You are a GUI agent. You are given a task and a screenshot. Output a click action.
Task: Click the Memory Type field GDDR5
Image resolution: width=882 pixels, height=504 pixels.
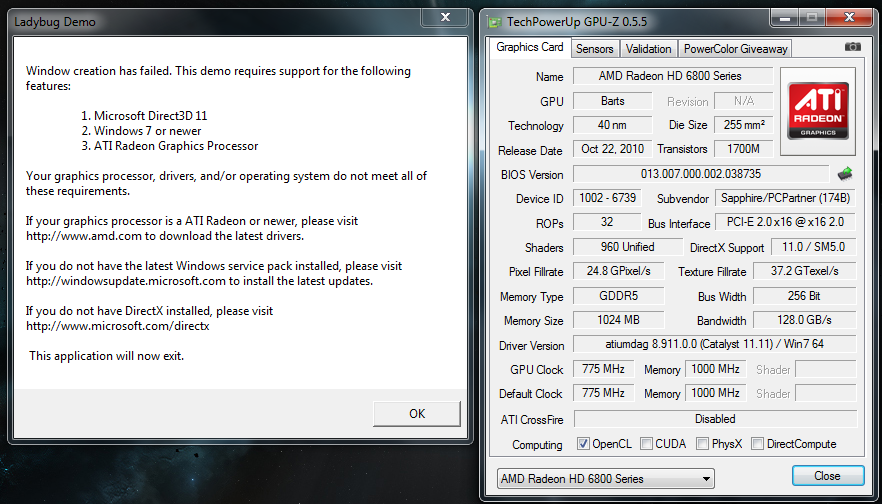[618, 296]
